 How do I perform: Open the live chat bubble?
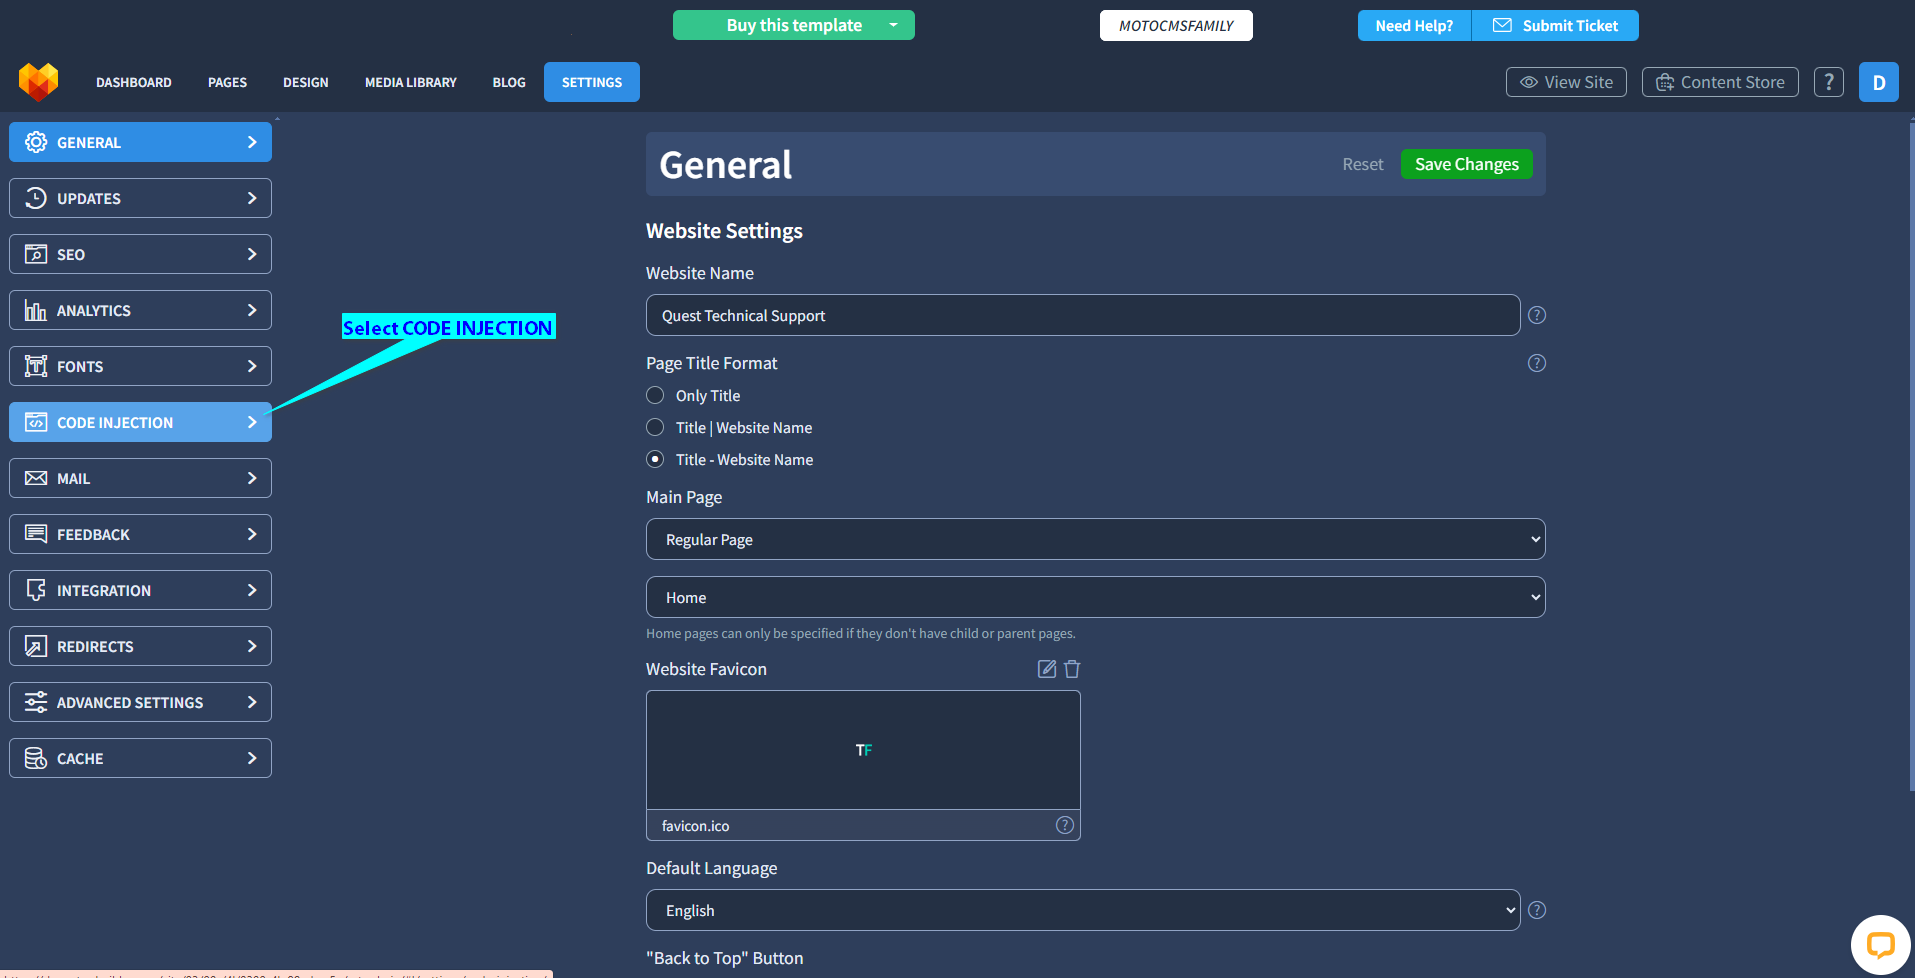point(1880,944)
